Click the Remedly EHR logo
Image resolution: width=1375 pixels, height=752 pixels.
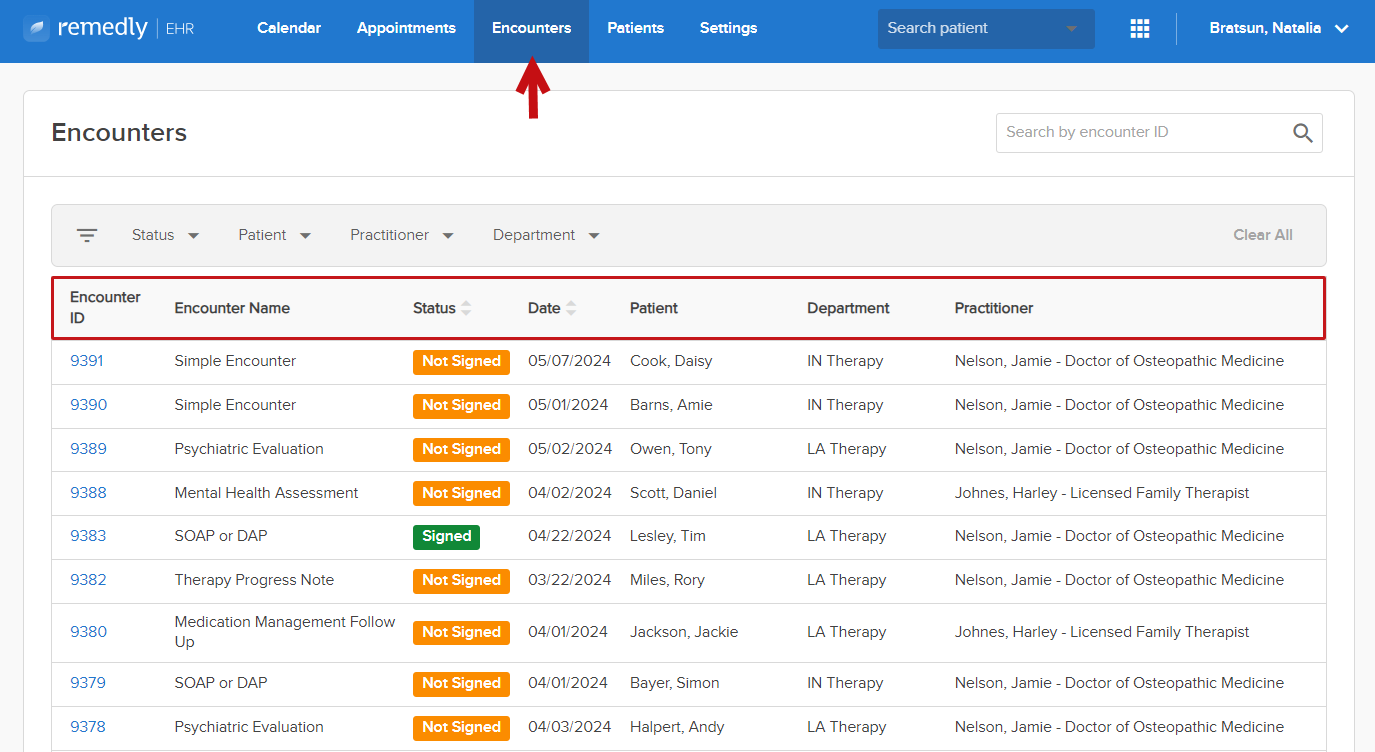click(108, 28)
